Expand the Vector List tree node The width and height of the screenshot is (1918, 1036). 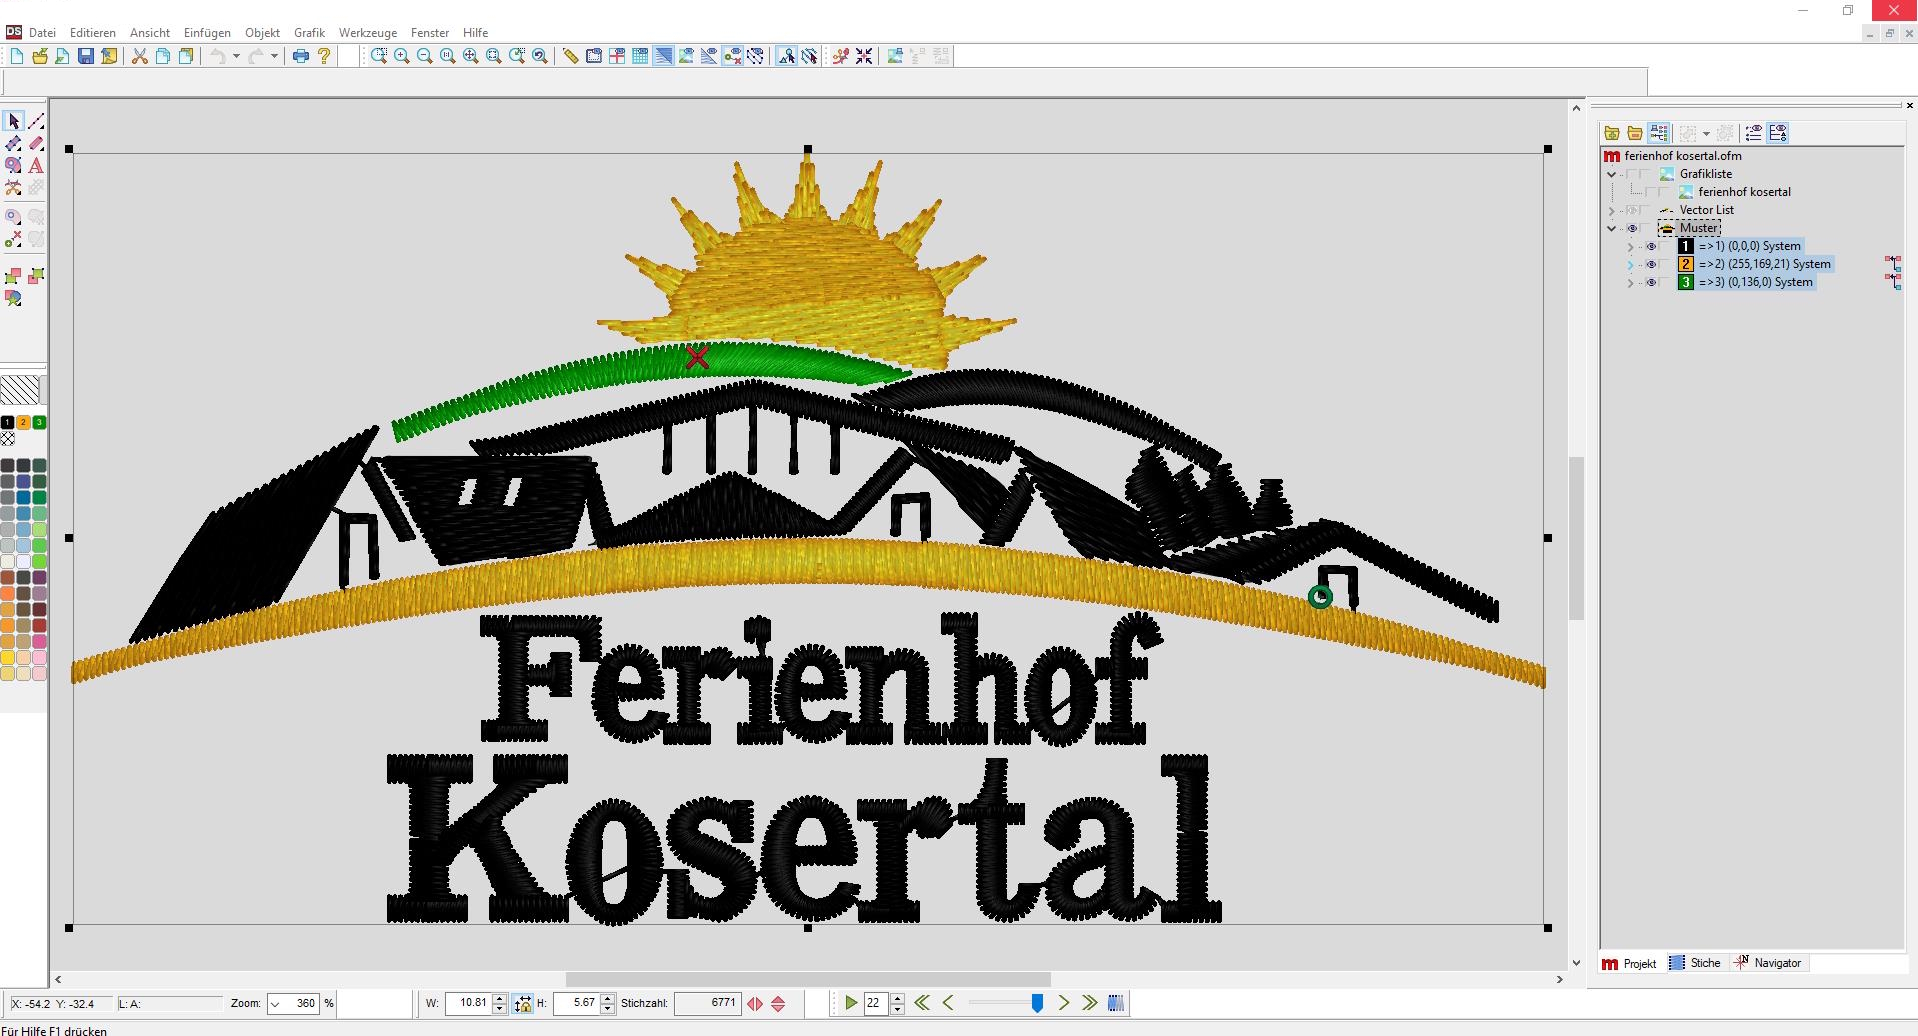(x=1612, y=210)
